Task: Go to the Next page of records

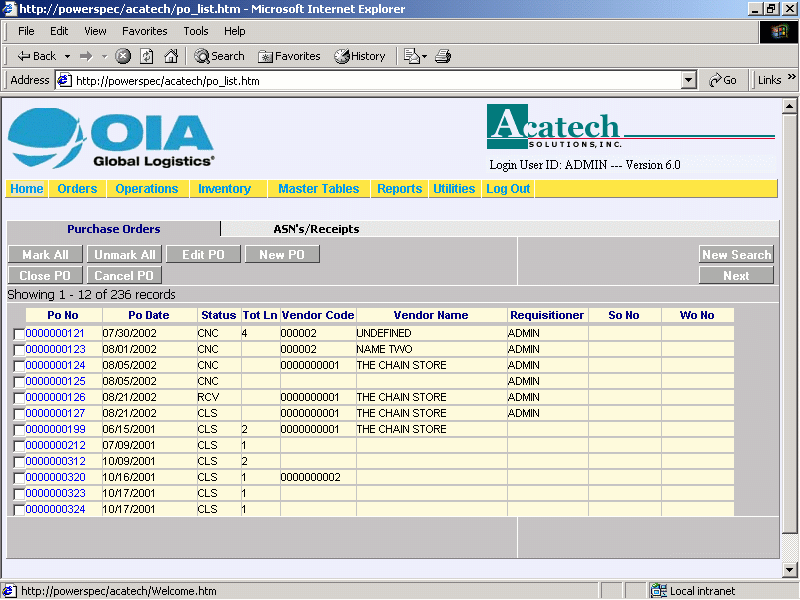Action: point(736,276)
